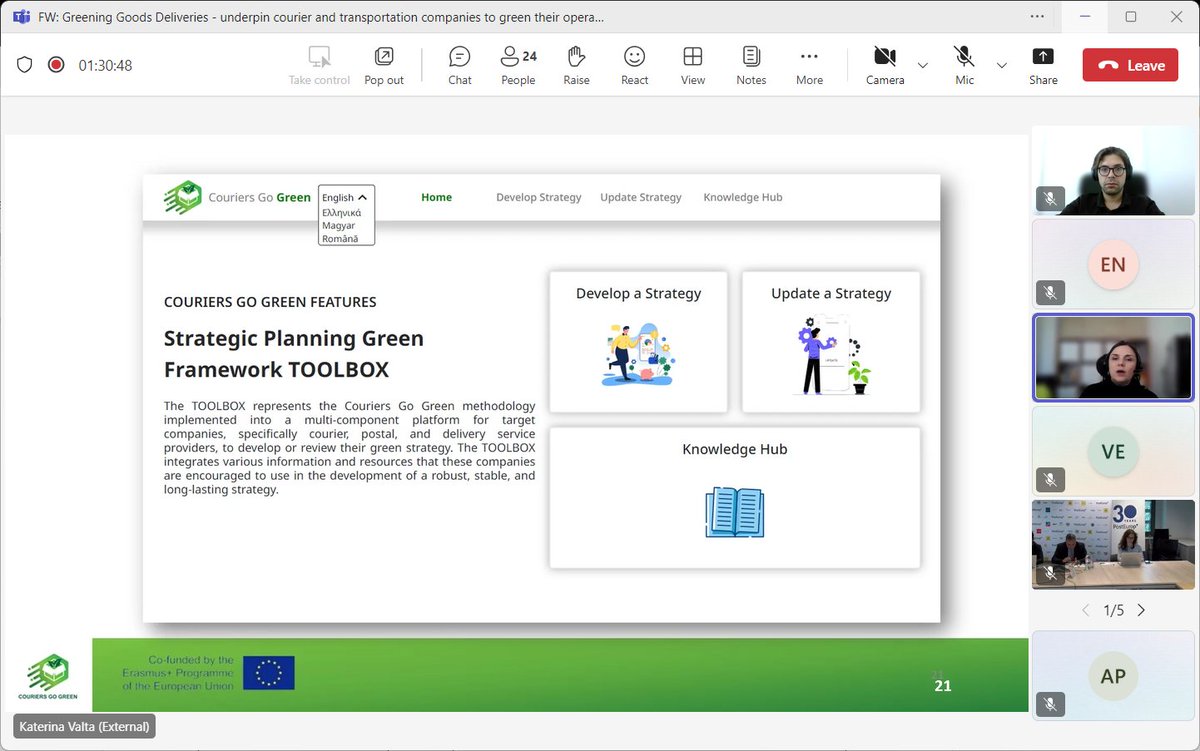Click Develop a Strategy illustration
Screen dimensions: 1200x751
coord(638,355)
